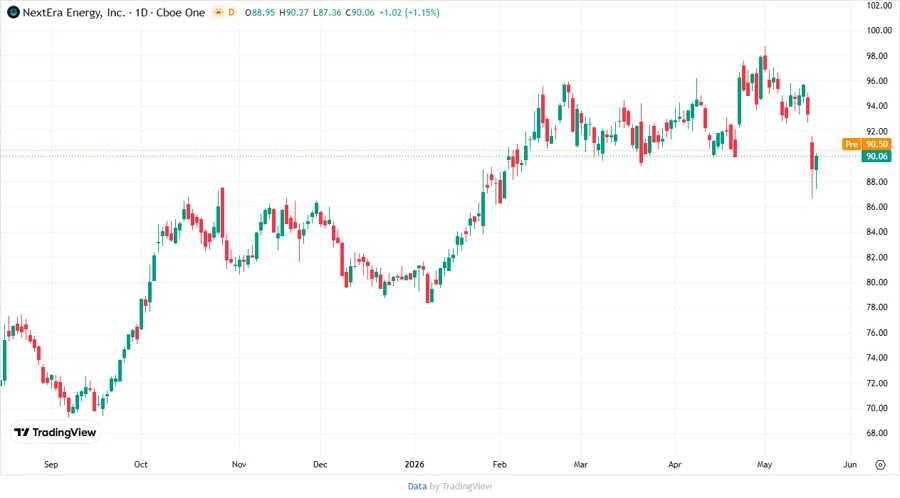
Task: Click the 76.00 price axis label
Action: pyautogui.click(x=876, y=333)
